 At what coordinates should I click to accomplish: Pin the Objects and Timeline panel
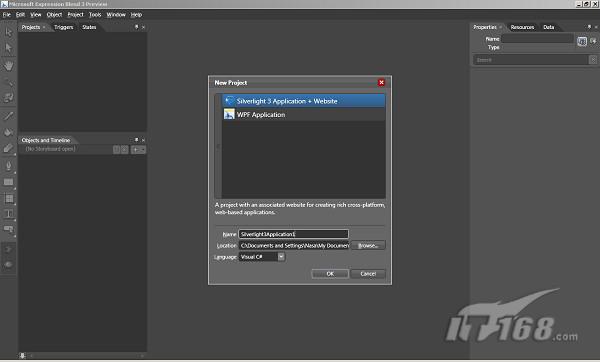137,140
